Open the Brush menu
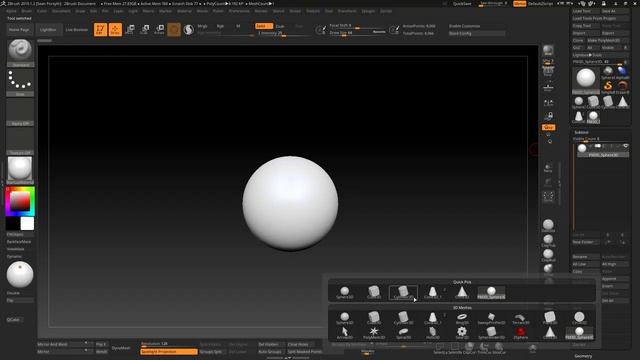The width and height of the screenshot is (640, 360). click(27, 11)
